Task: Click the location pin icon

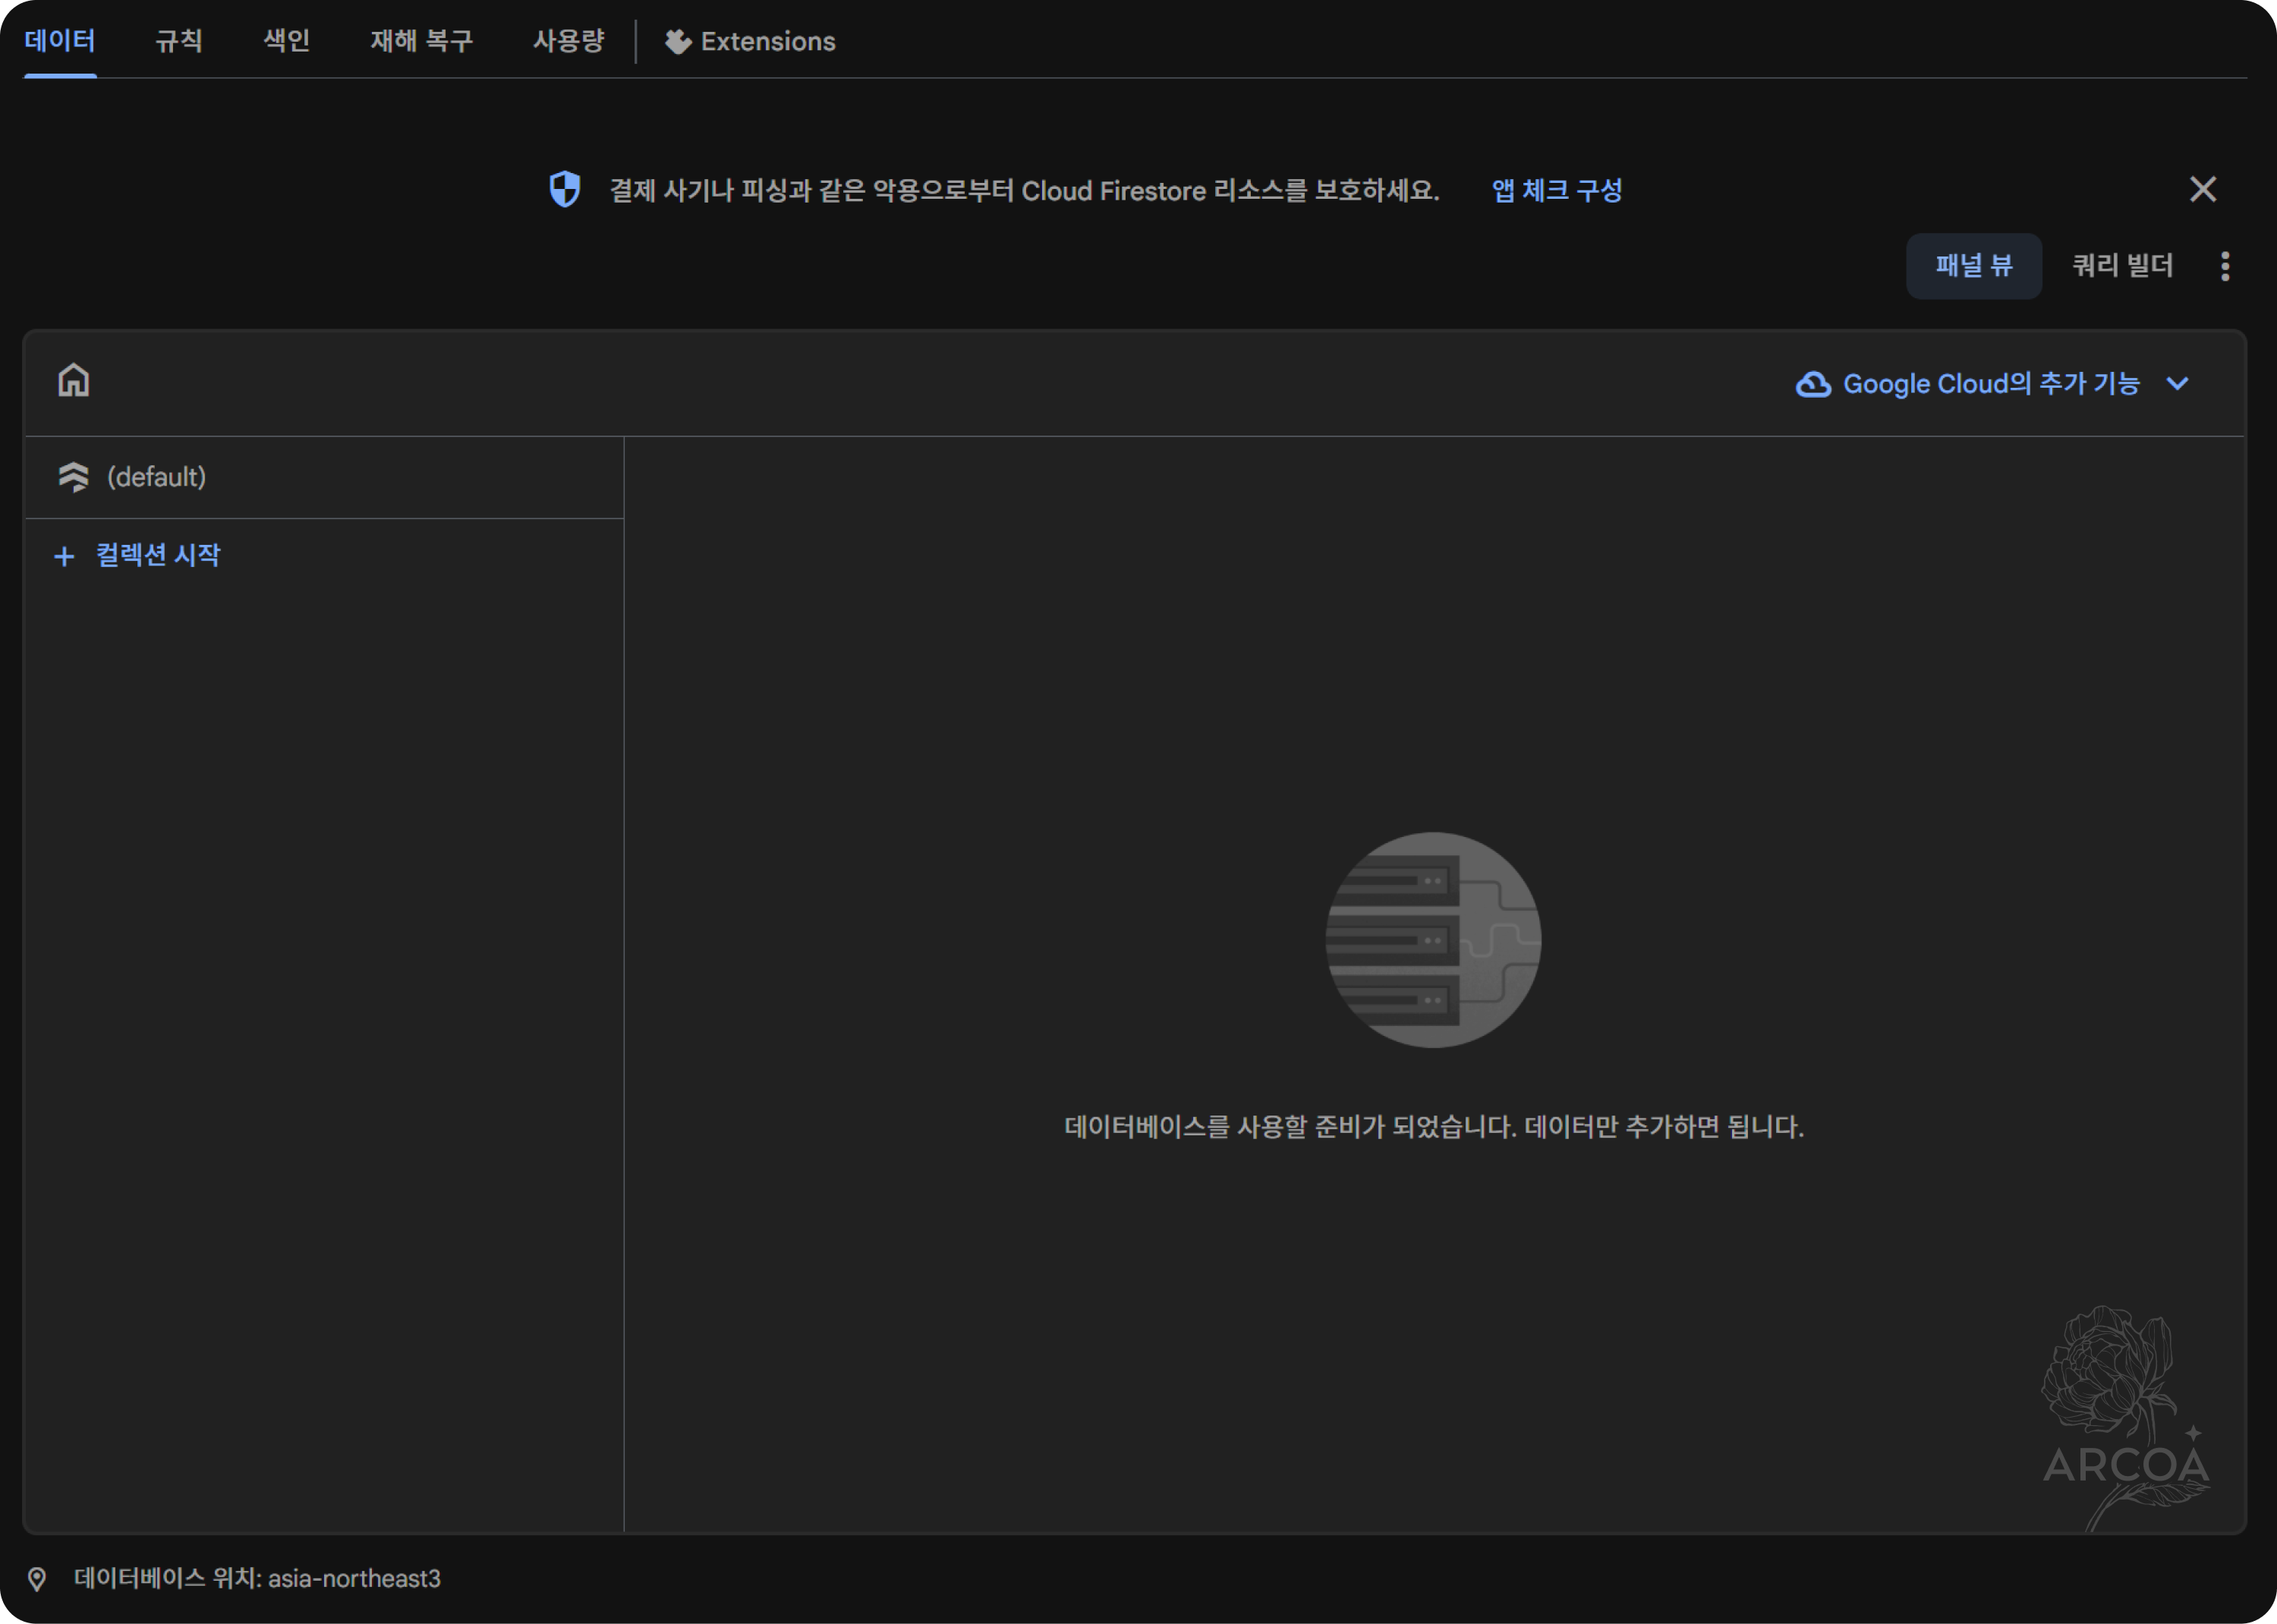Action: [37, 1579]
